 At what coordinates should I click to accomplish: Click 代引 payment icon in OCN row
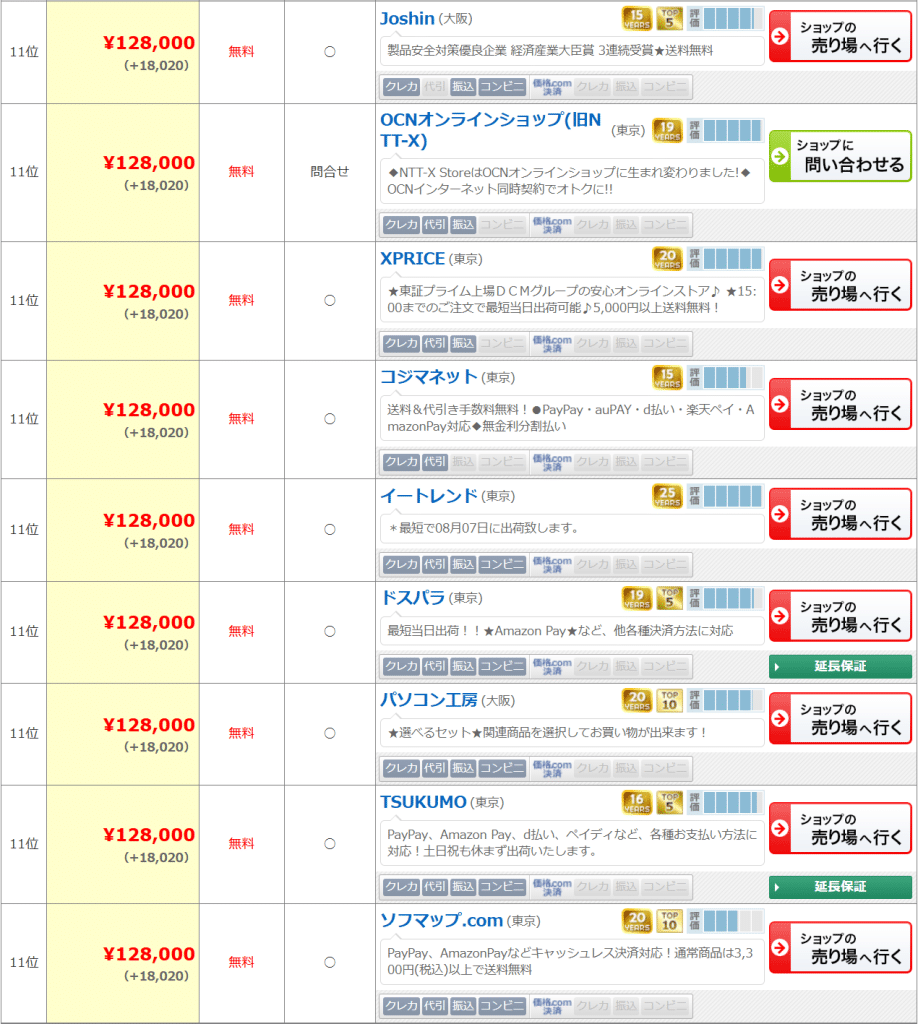coord(435,225)
